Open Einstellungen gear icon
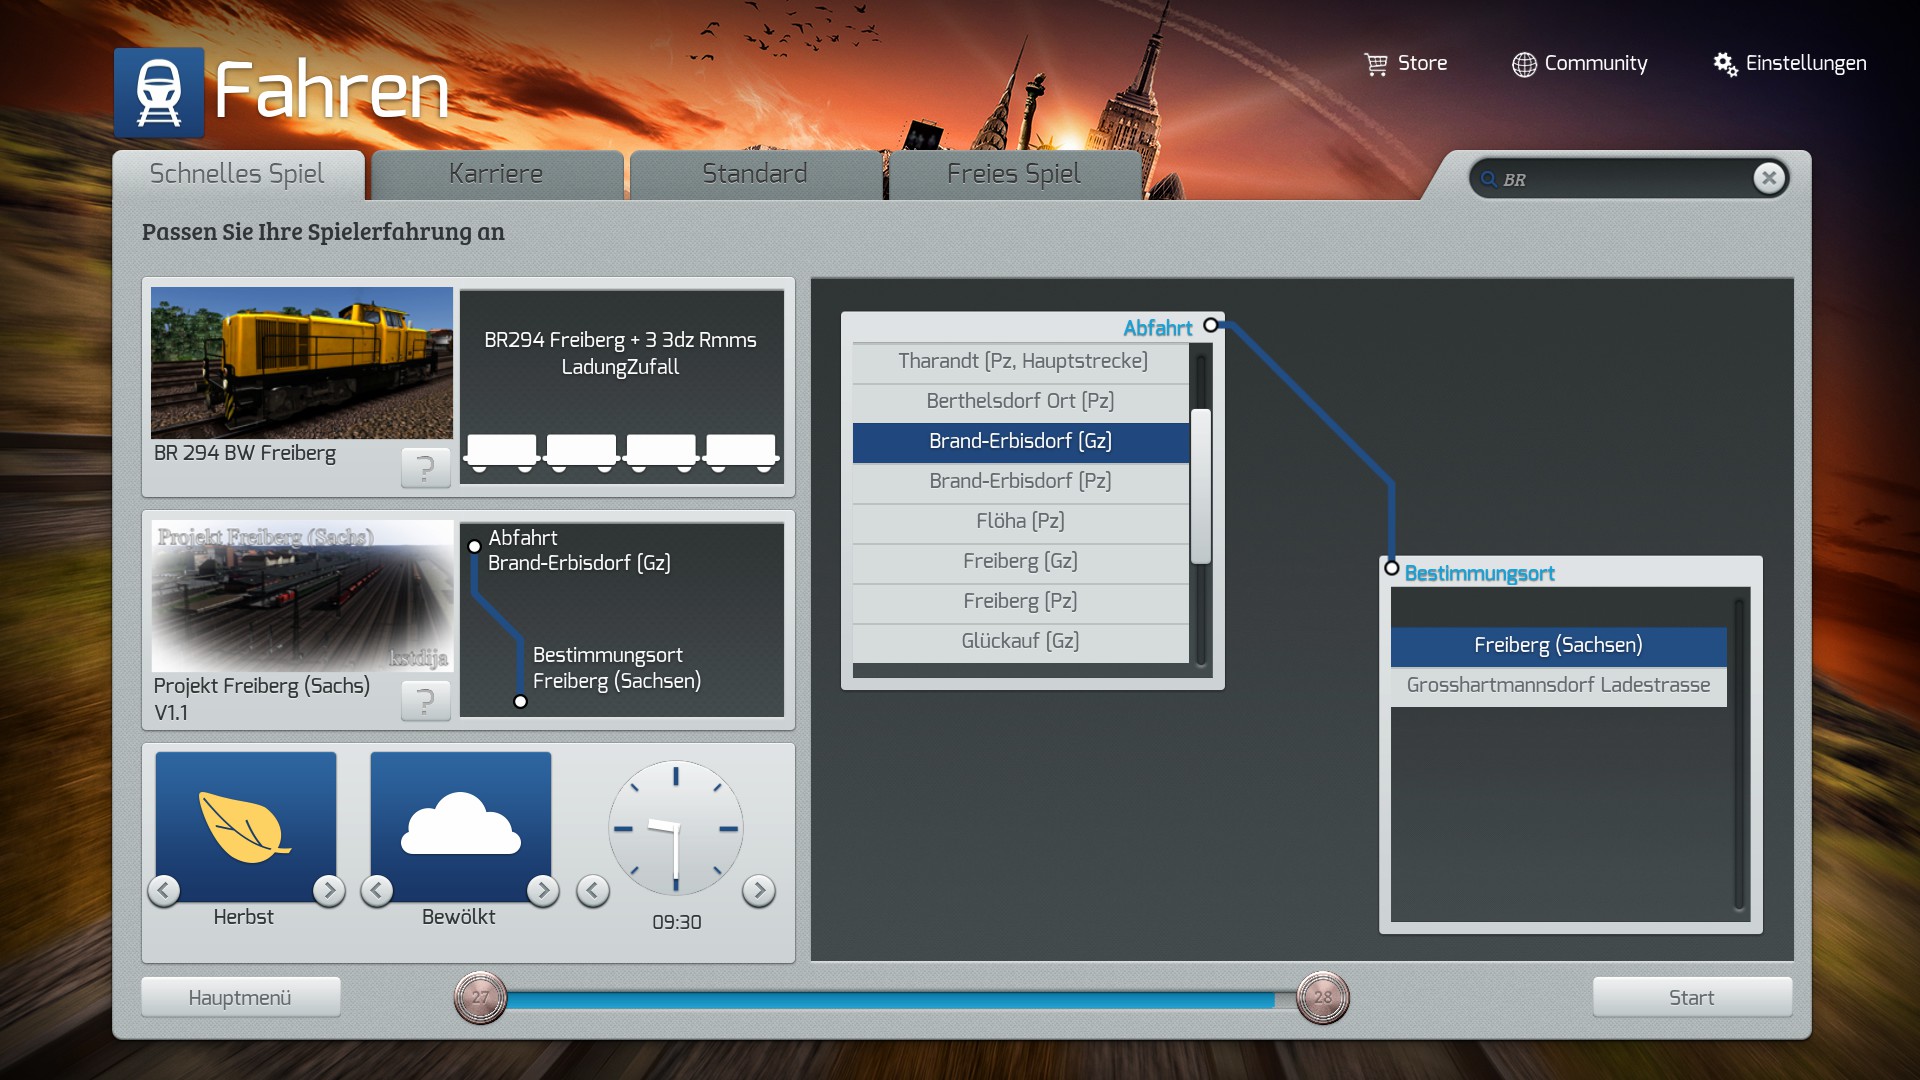The image size is (1920, 1080). [x=1725, y=64]
